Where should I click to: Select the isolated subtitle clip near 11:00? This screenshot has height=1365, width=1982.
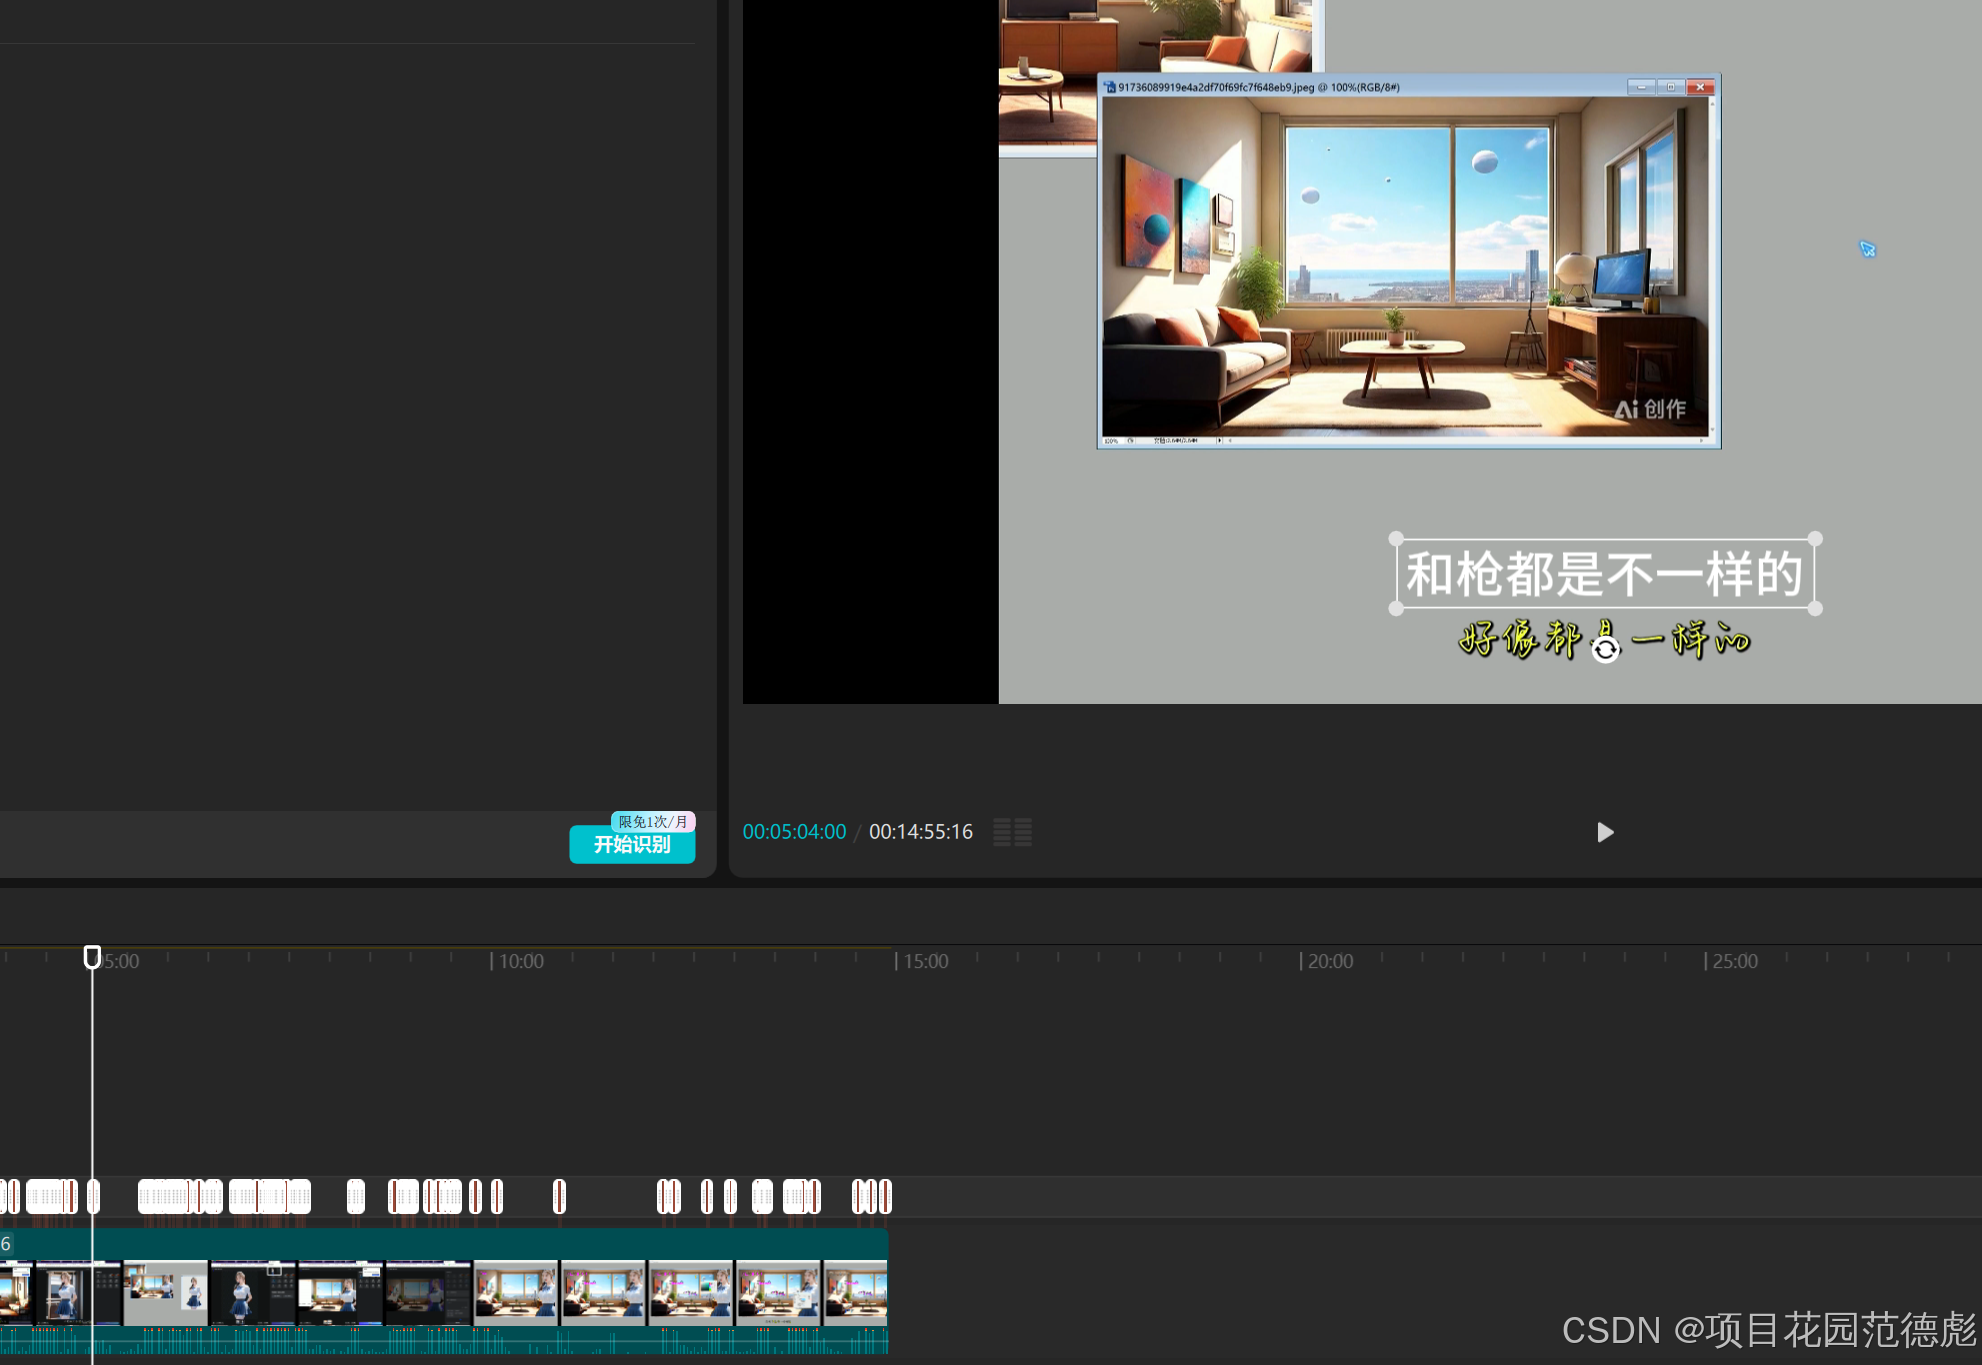click(559, 1196)
